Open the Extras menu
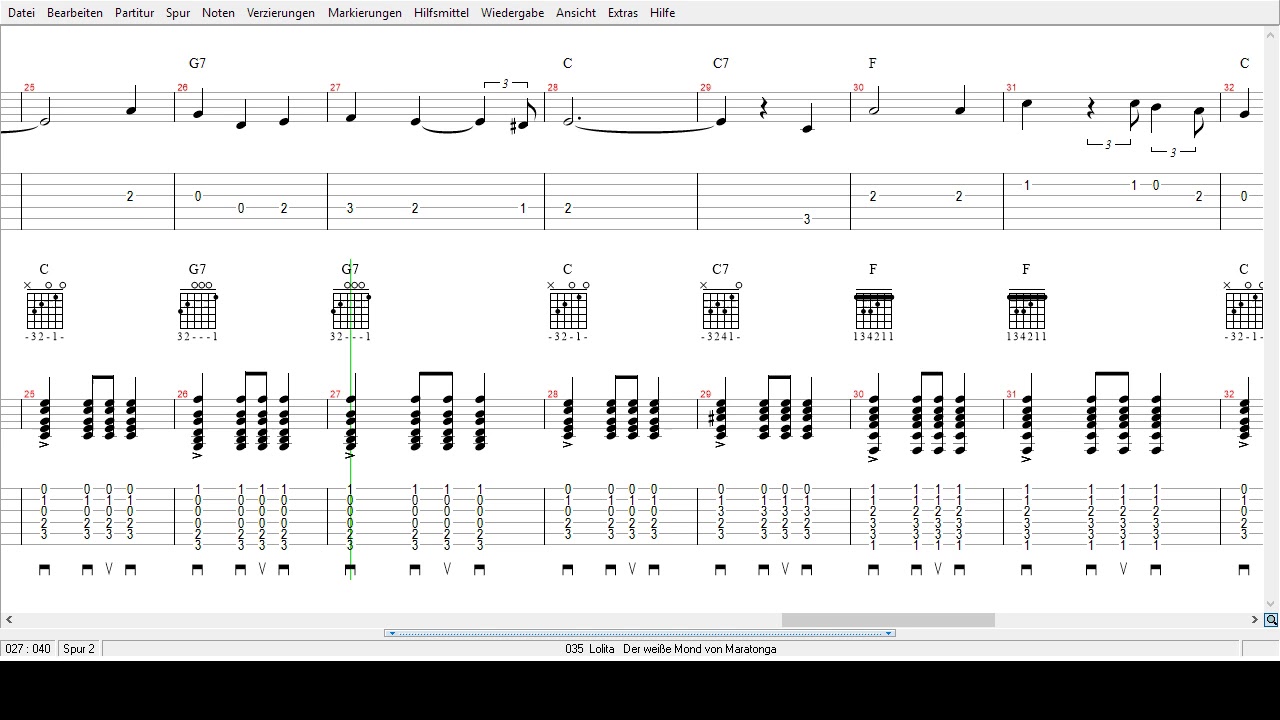 point(622,13)
